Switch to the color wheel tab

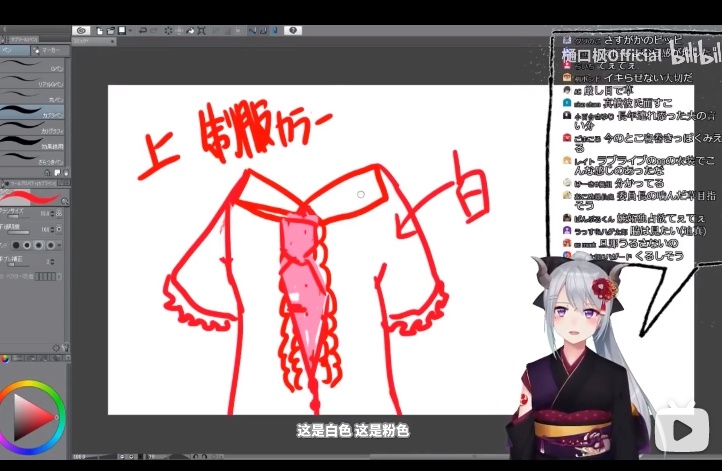coord(5,358)
